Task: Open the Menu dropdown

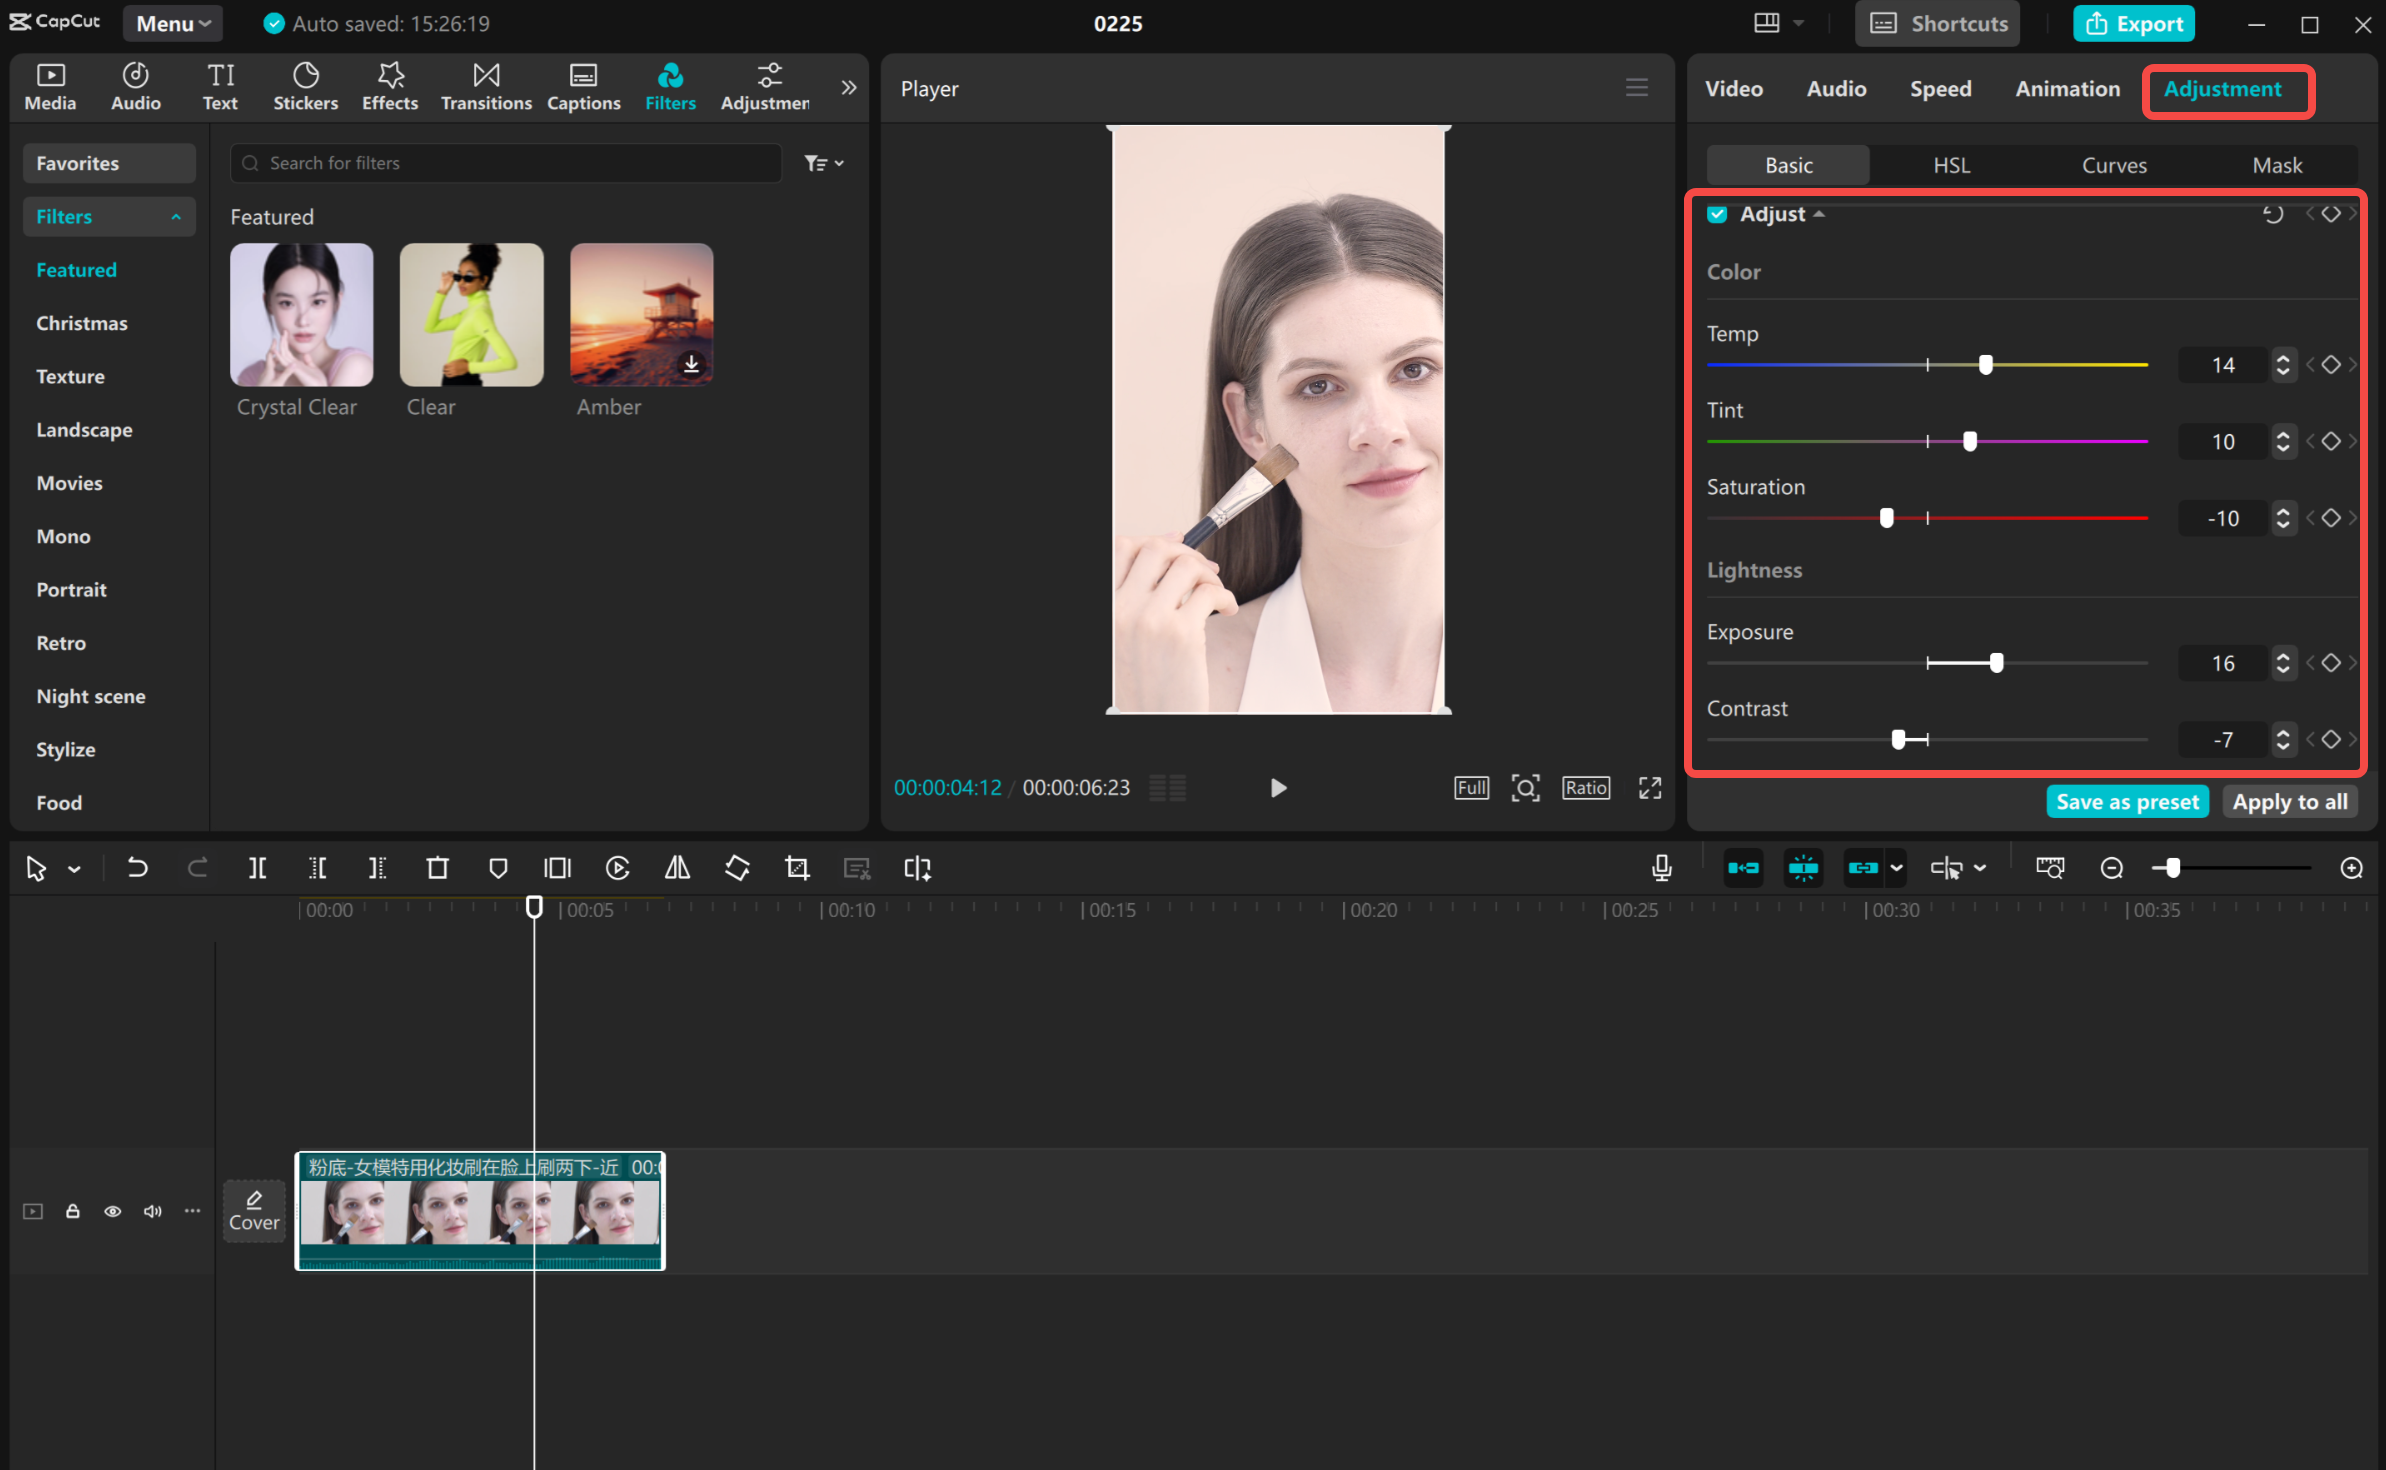Action: point(172,23)
